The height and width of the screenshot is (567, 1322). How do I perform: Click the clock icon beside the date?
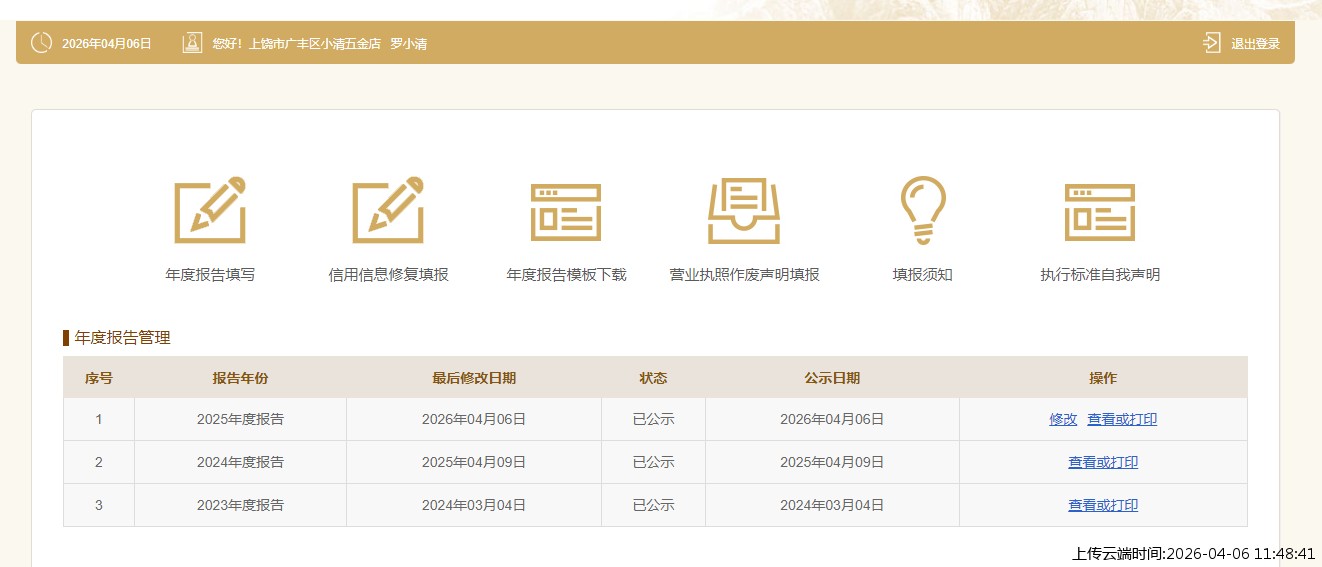click(41, 43)
